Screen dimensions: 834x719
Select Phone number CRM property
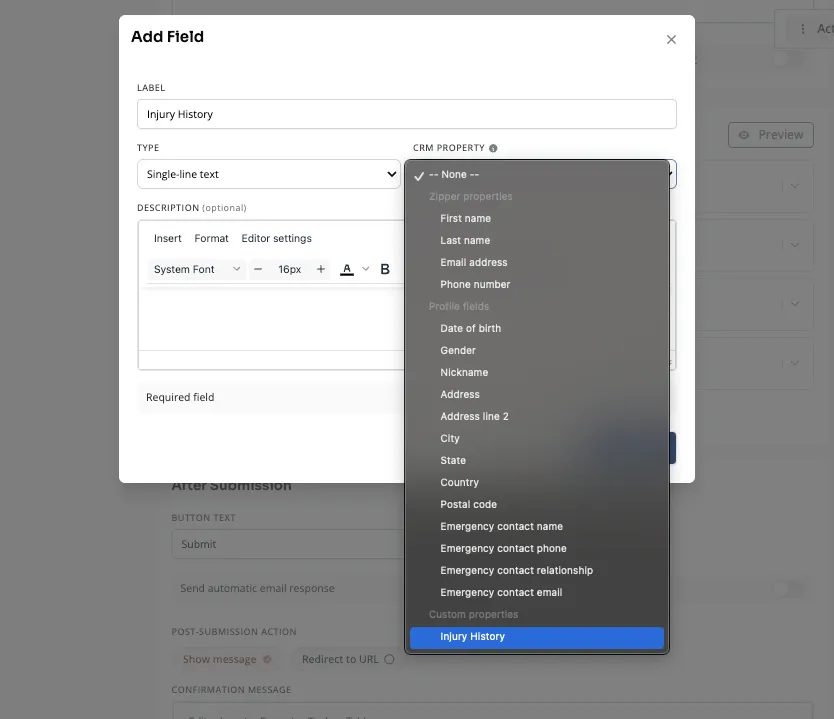point(537,285)
